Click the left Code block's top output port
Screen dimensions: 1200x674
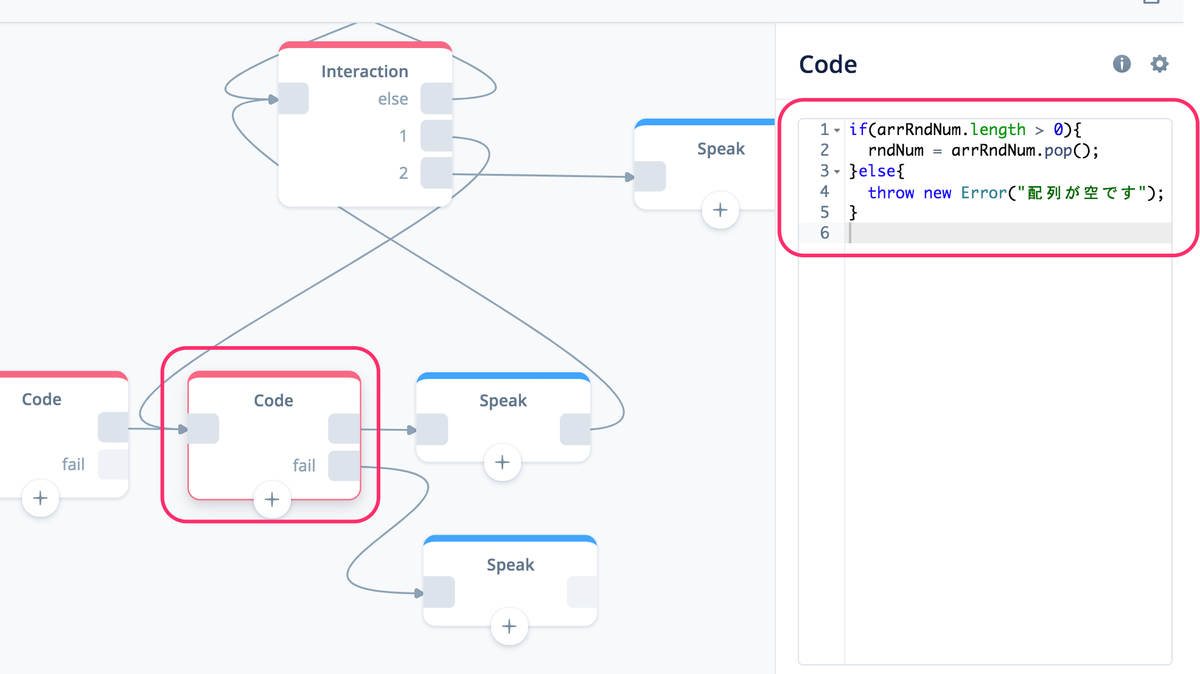(113, 428)
